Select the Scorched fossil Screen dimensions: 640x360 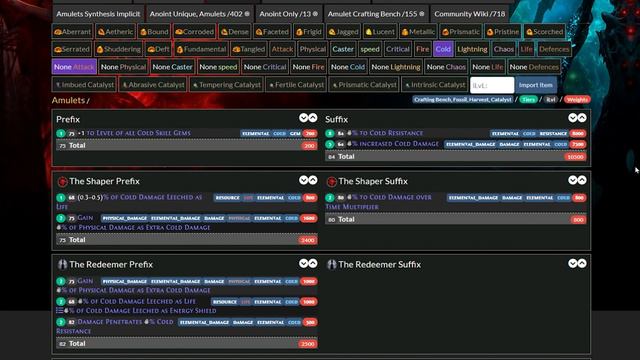pos(544,31)
